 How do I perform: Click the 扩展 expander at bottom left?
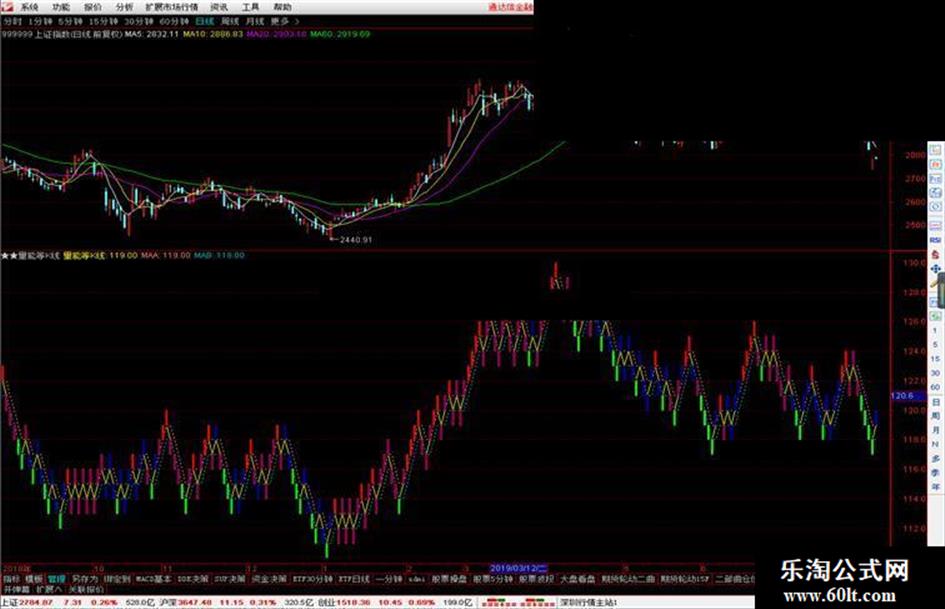pyautogui.click(x=48, y=589)
